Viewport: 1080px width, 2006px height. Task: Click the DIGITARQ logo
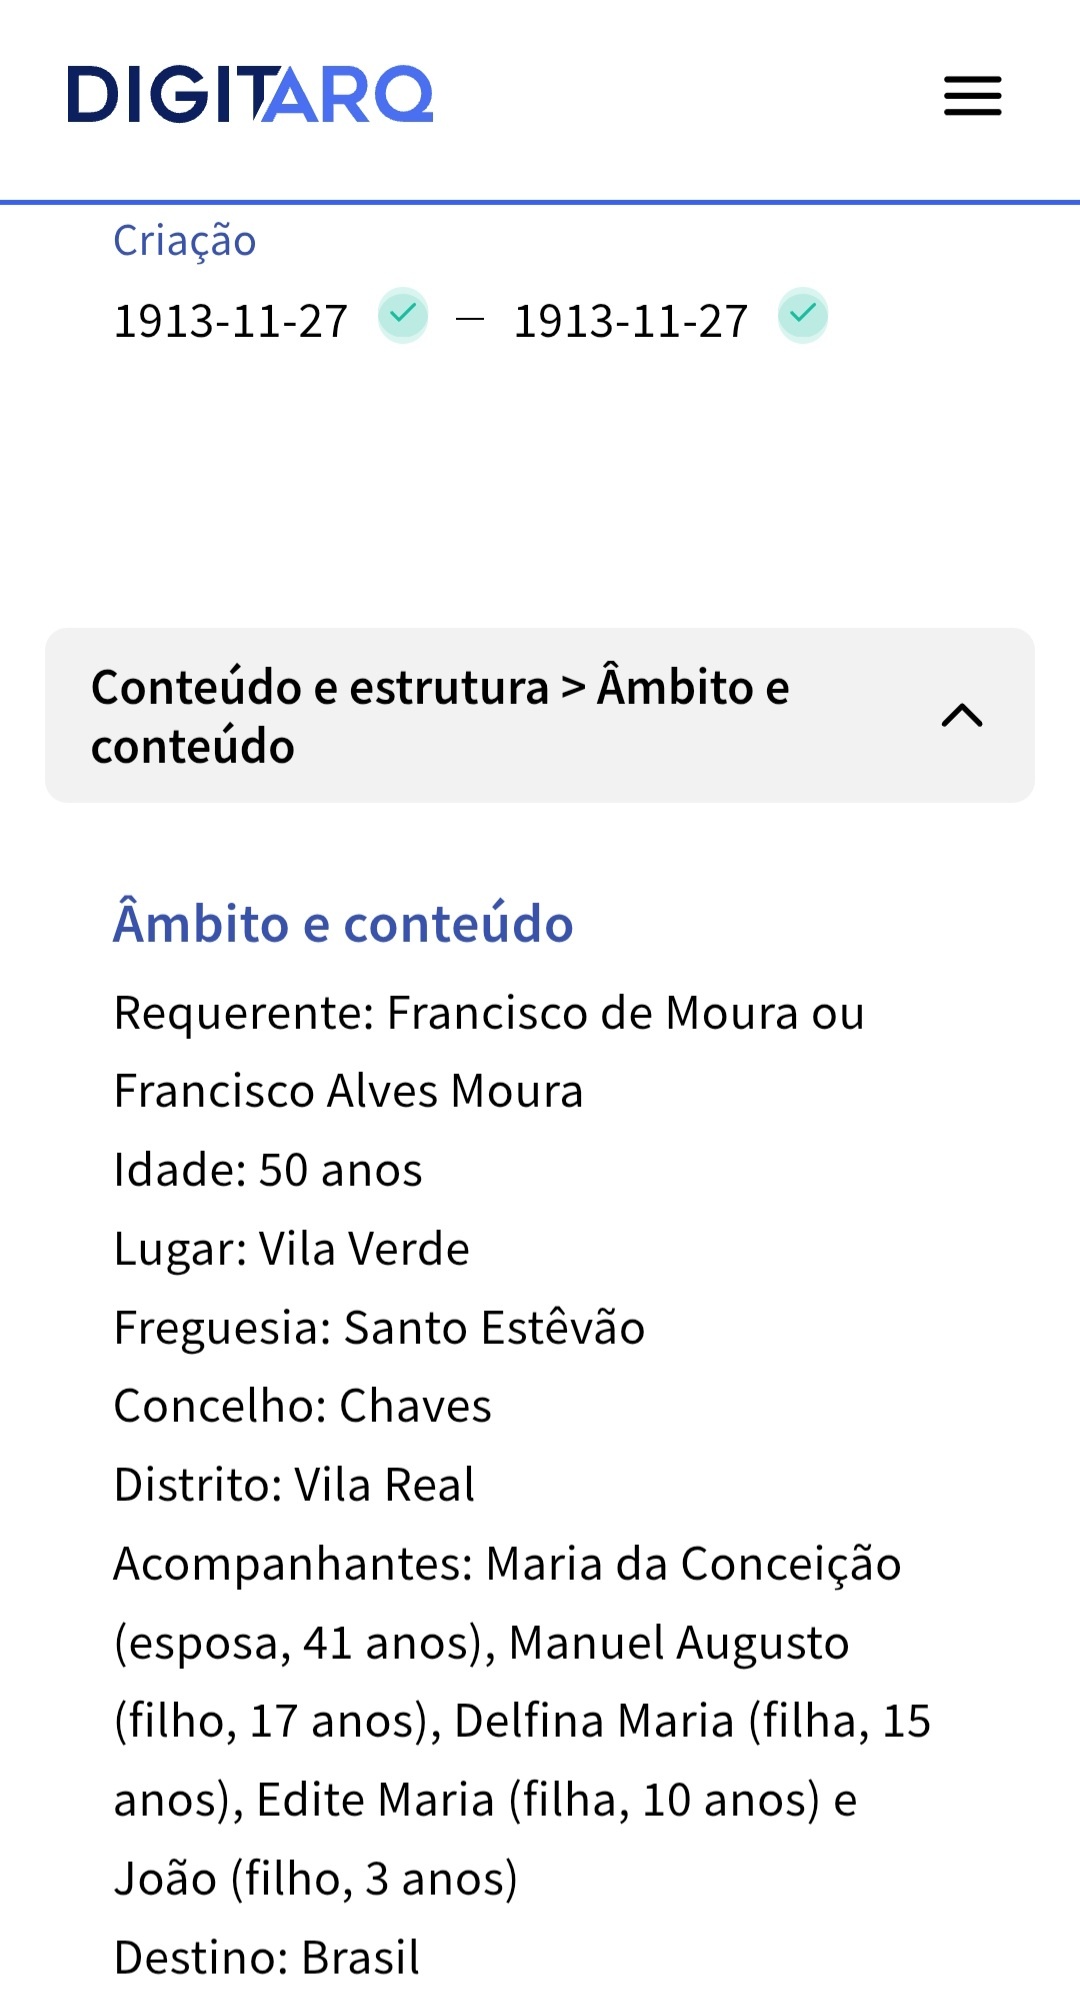[x=250, y=95]
